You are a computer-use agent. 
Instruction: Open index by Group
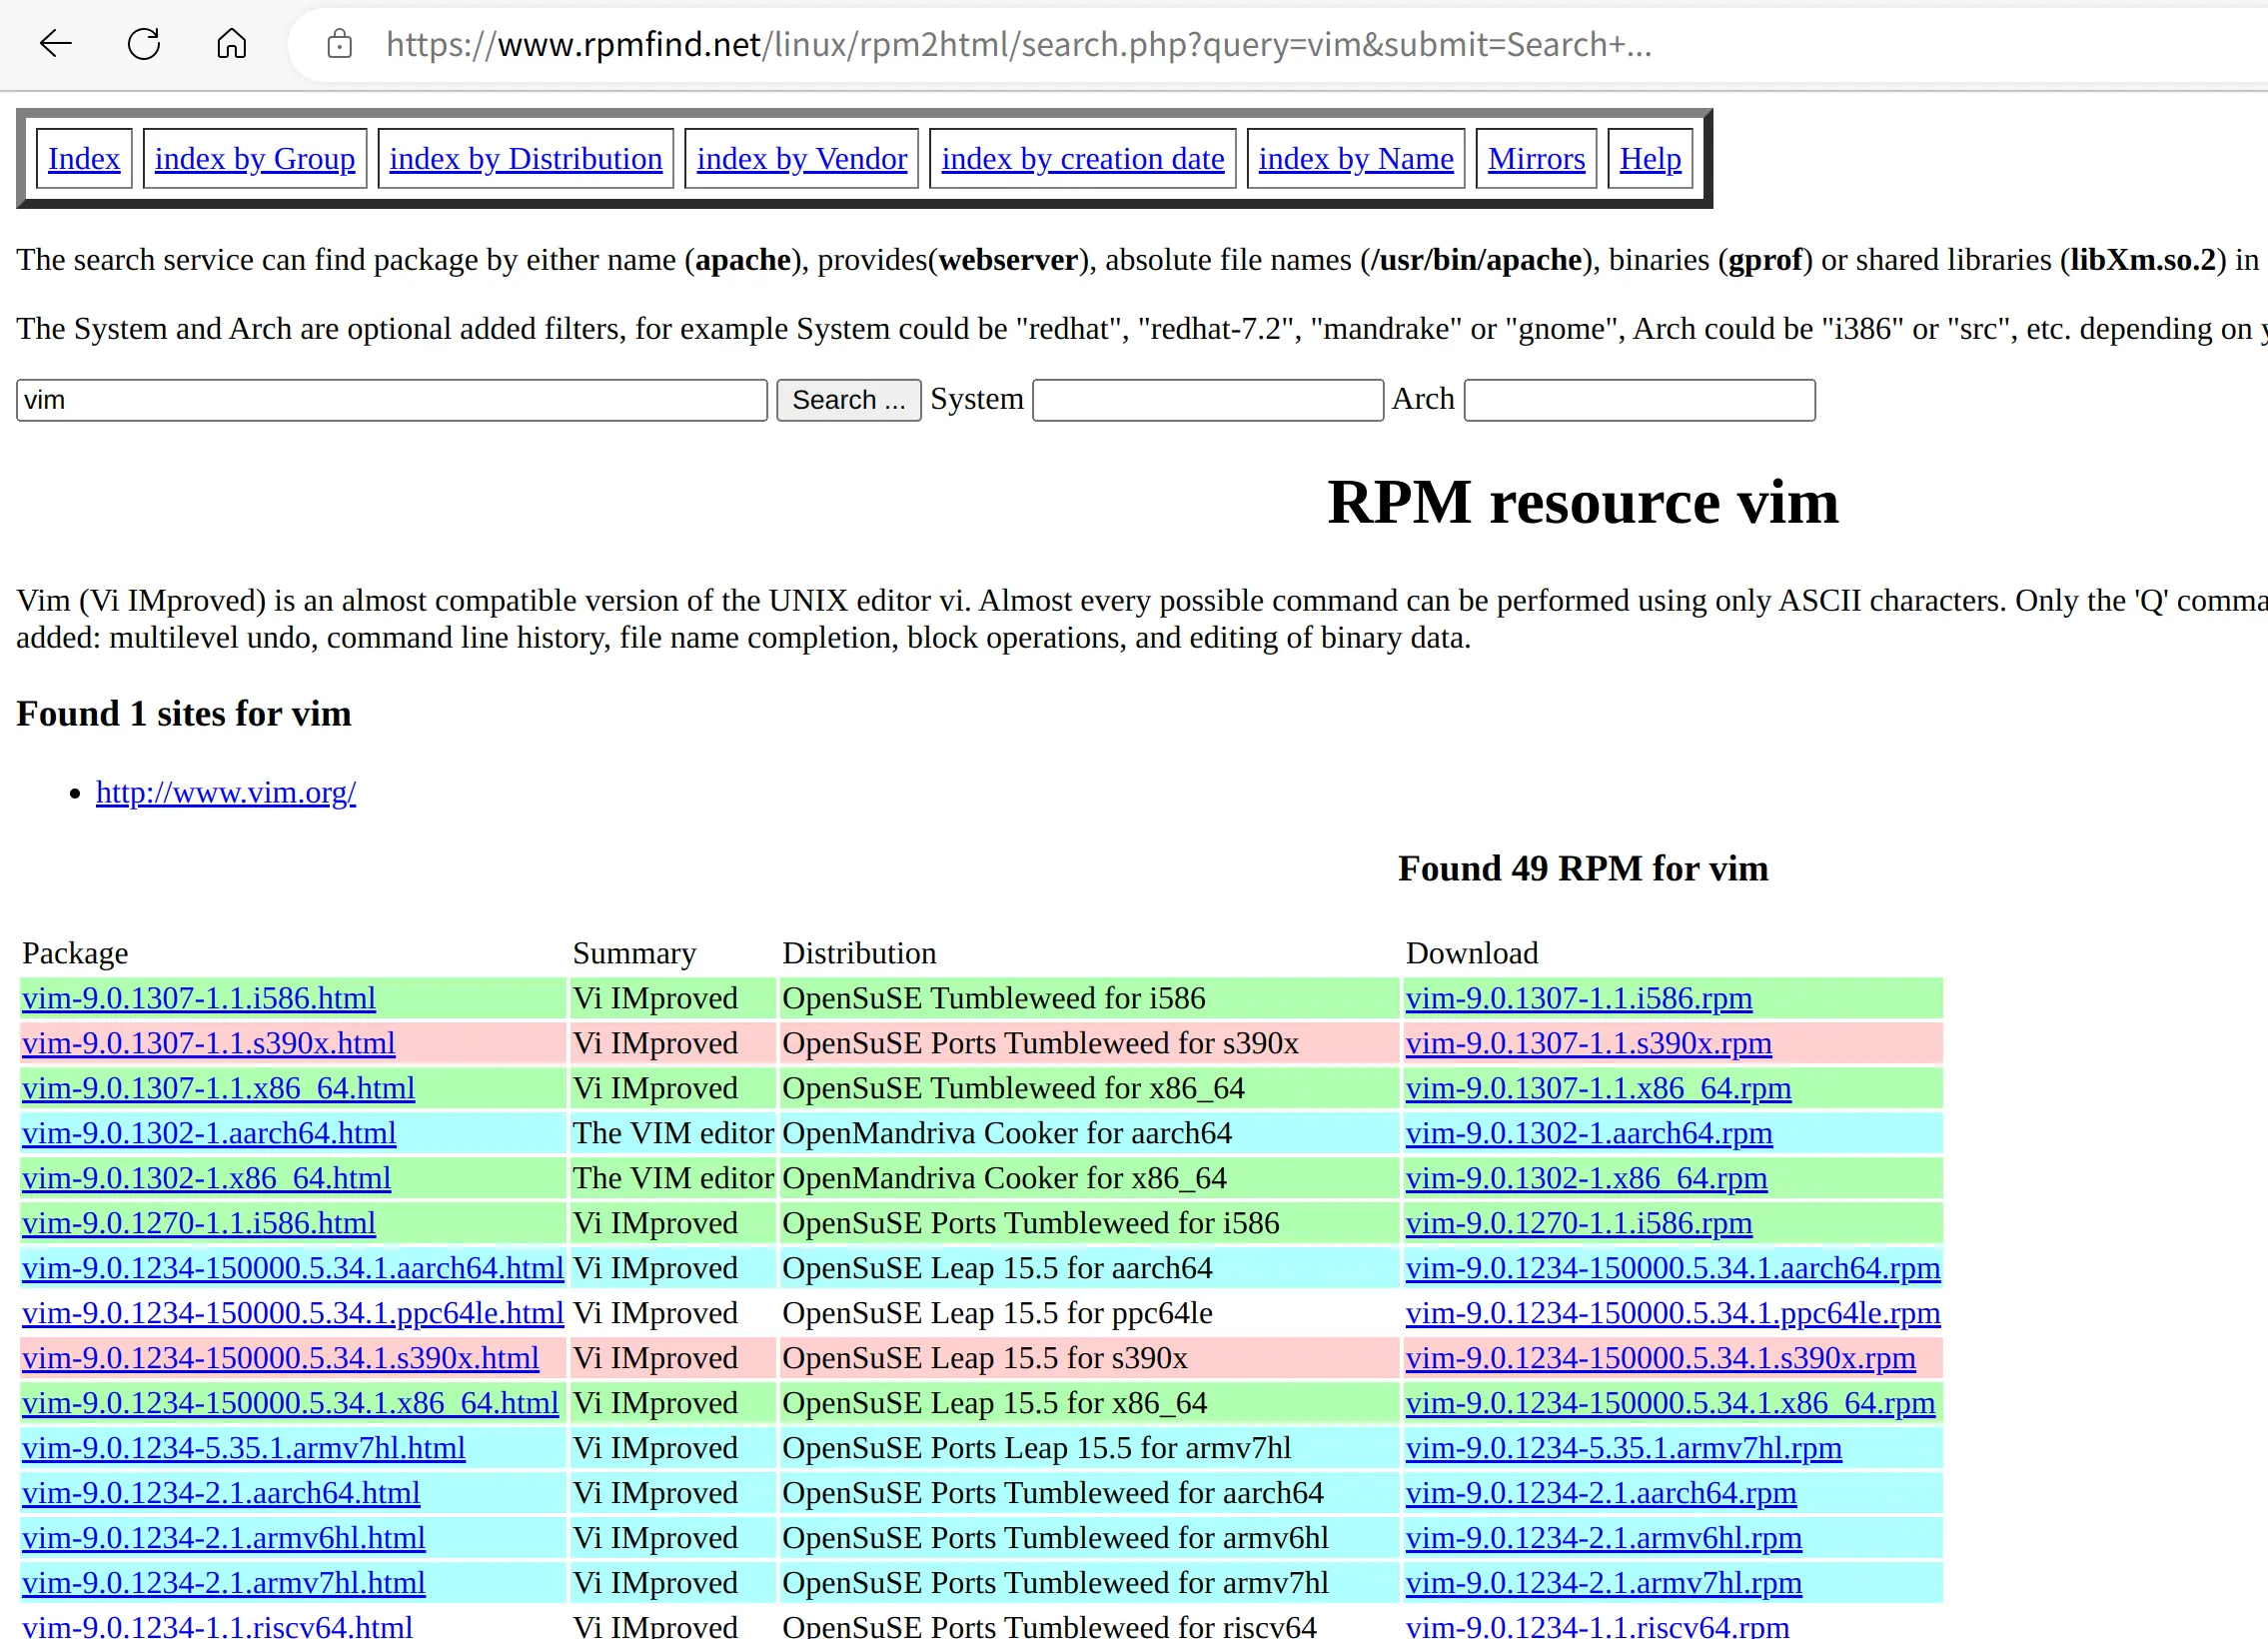coord(255,159)
